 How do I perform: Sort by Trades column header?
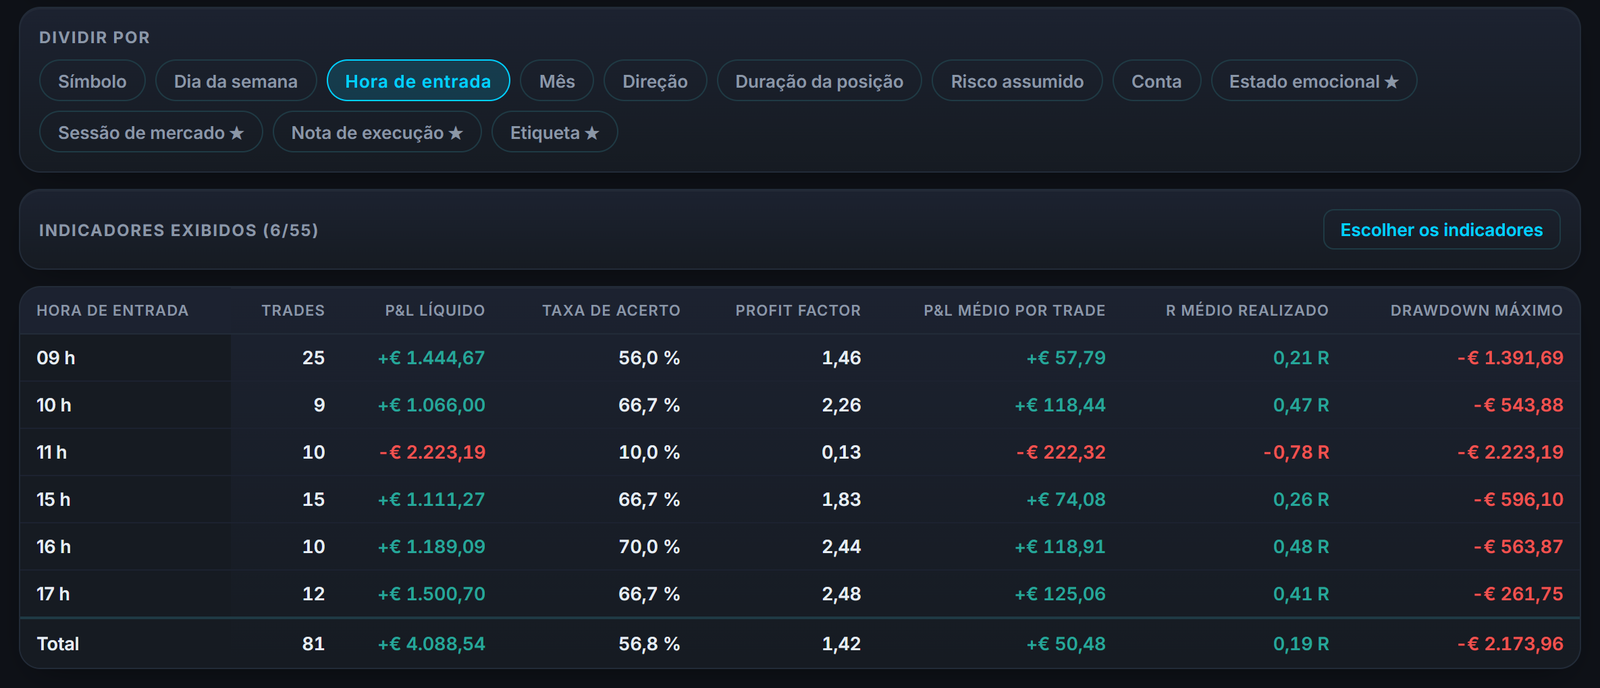[x=293, y=311]
